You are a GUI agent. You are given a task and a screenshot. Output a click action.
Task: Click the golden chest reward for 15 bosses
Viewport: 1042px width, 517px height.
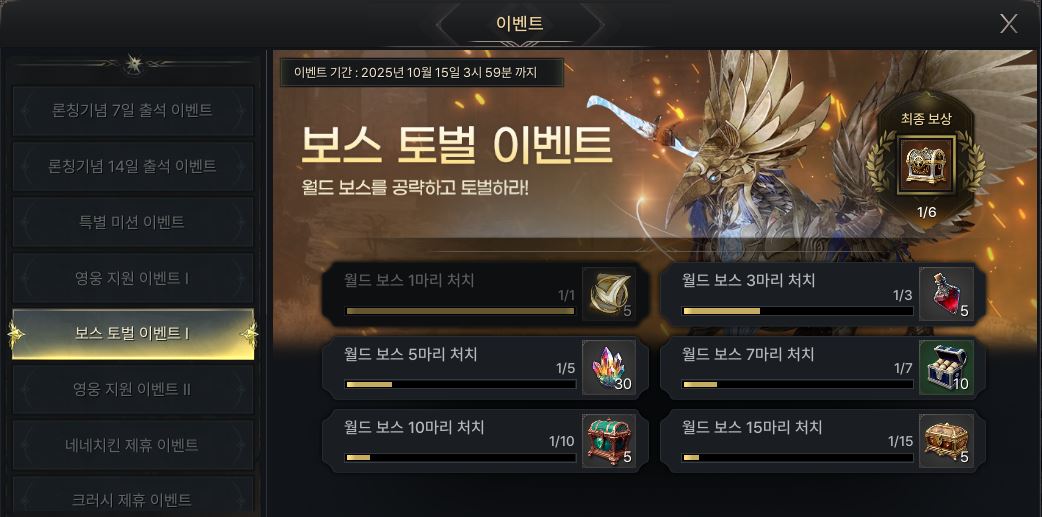tap(946, 441)
